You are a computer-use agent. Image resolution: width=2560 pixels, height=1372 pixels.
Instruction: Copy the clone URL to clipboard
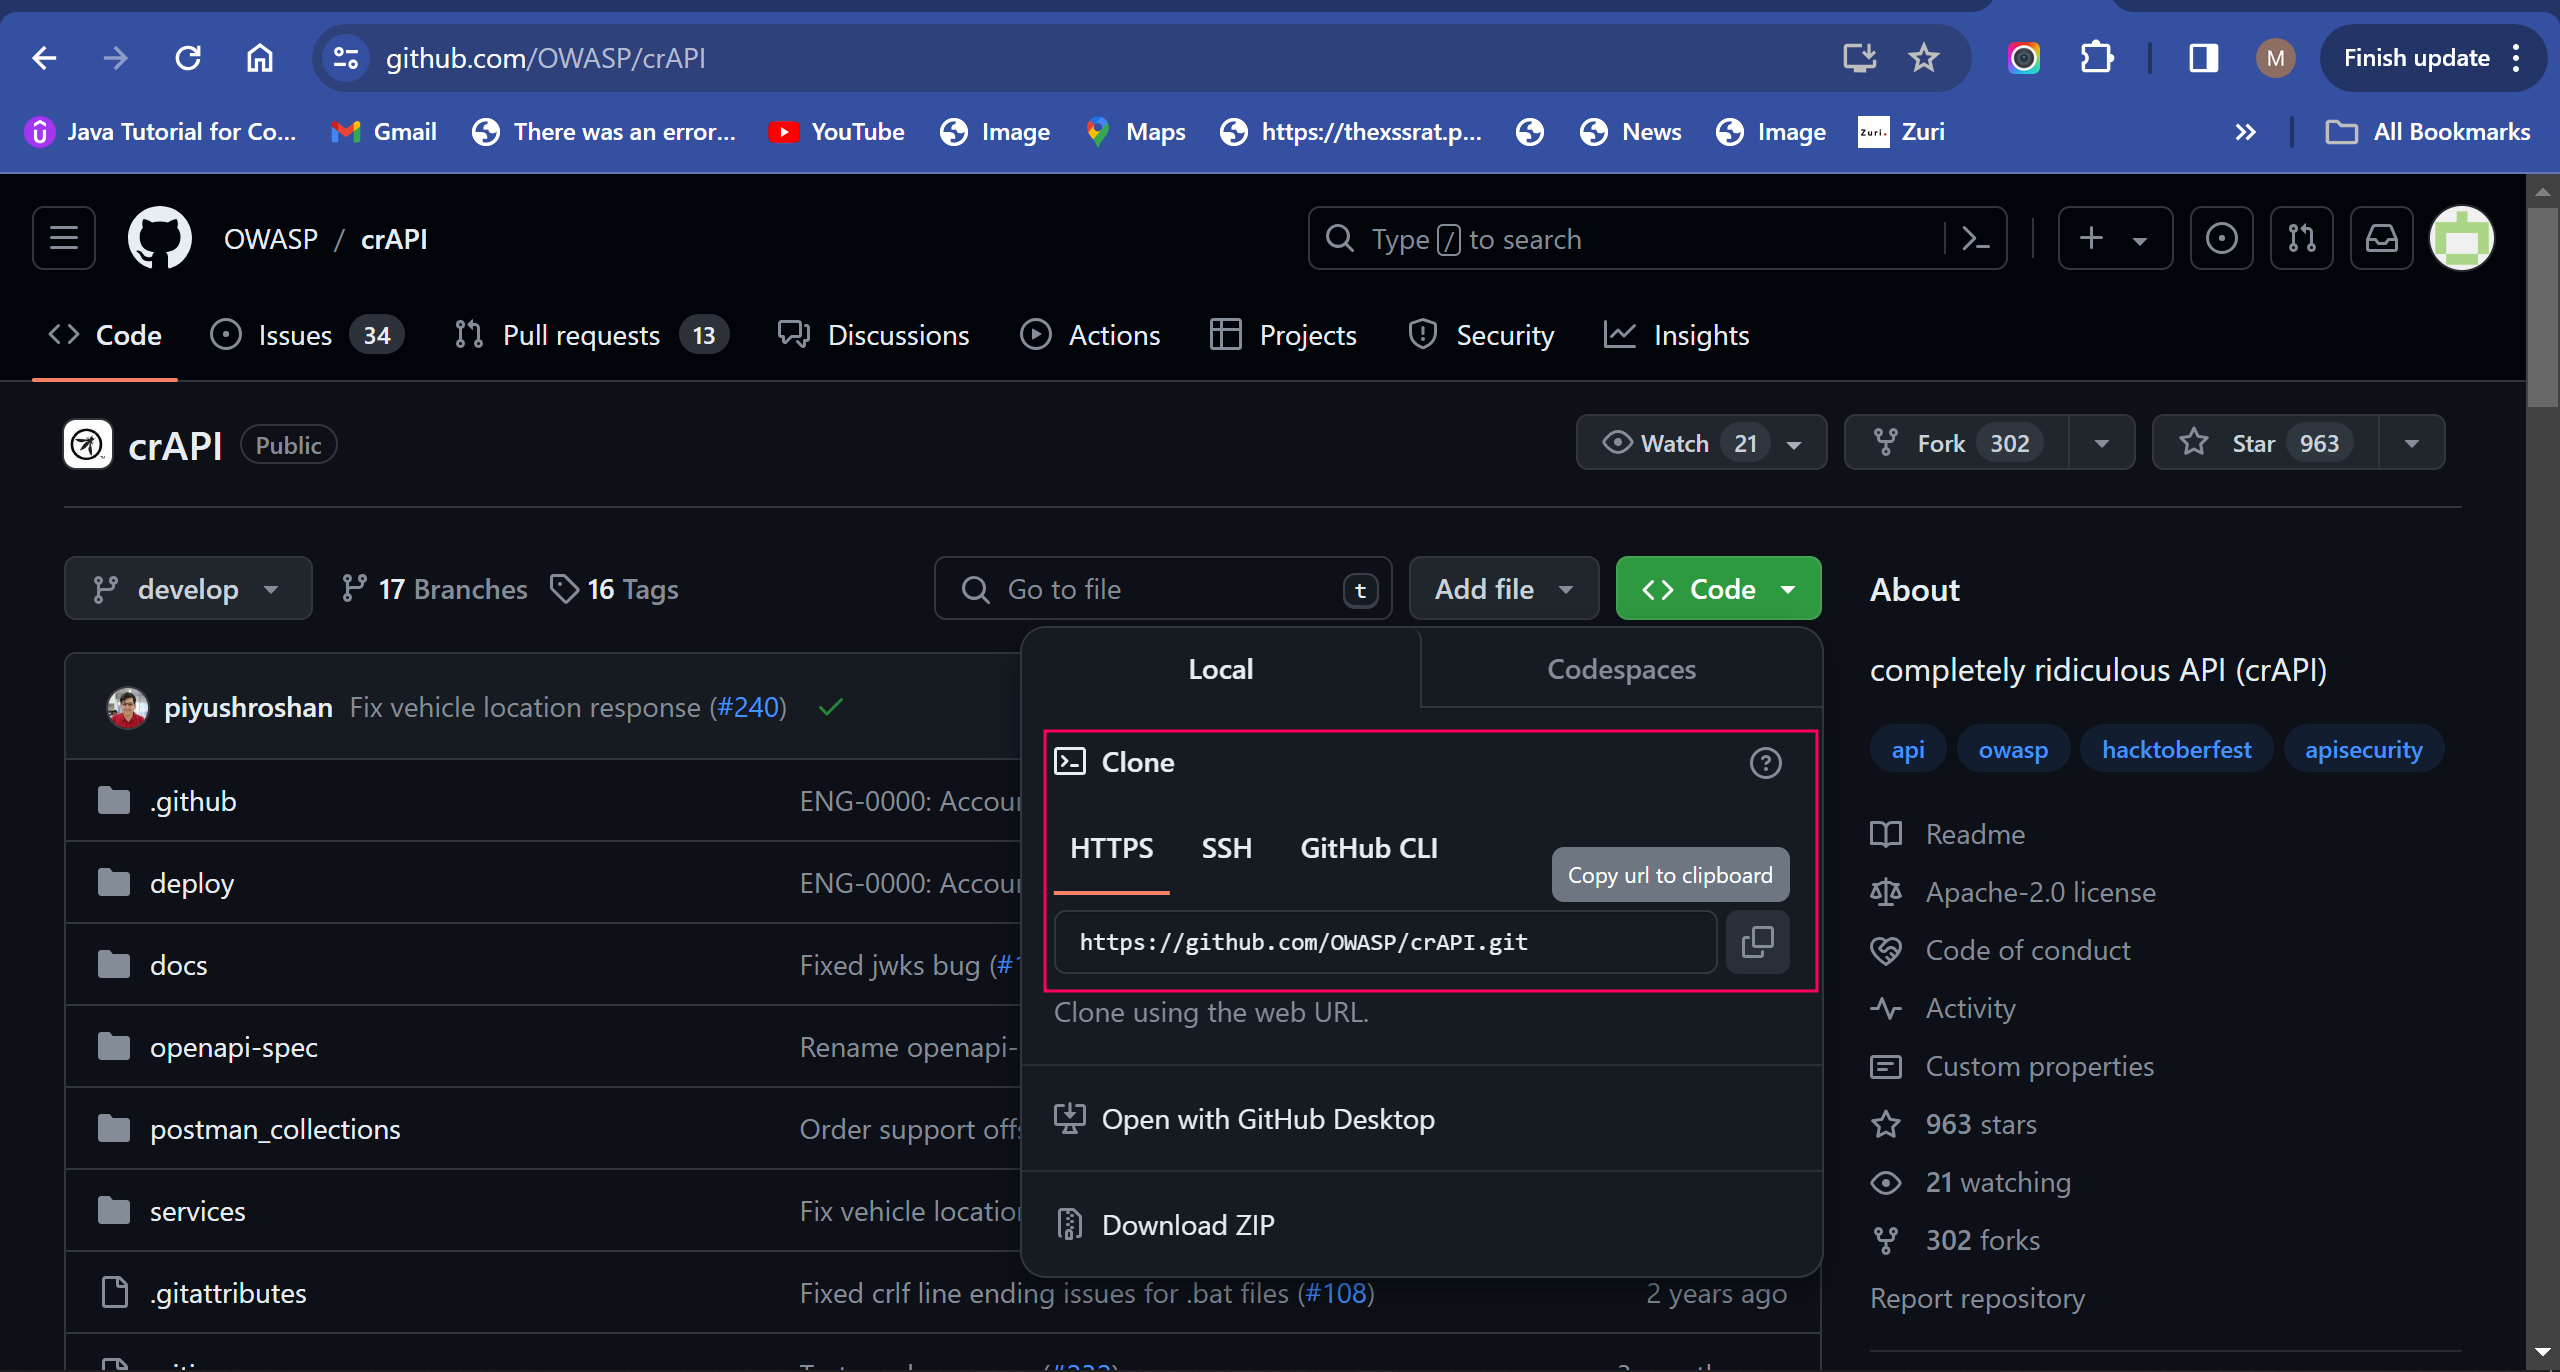click(x=1757, y=941)
